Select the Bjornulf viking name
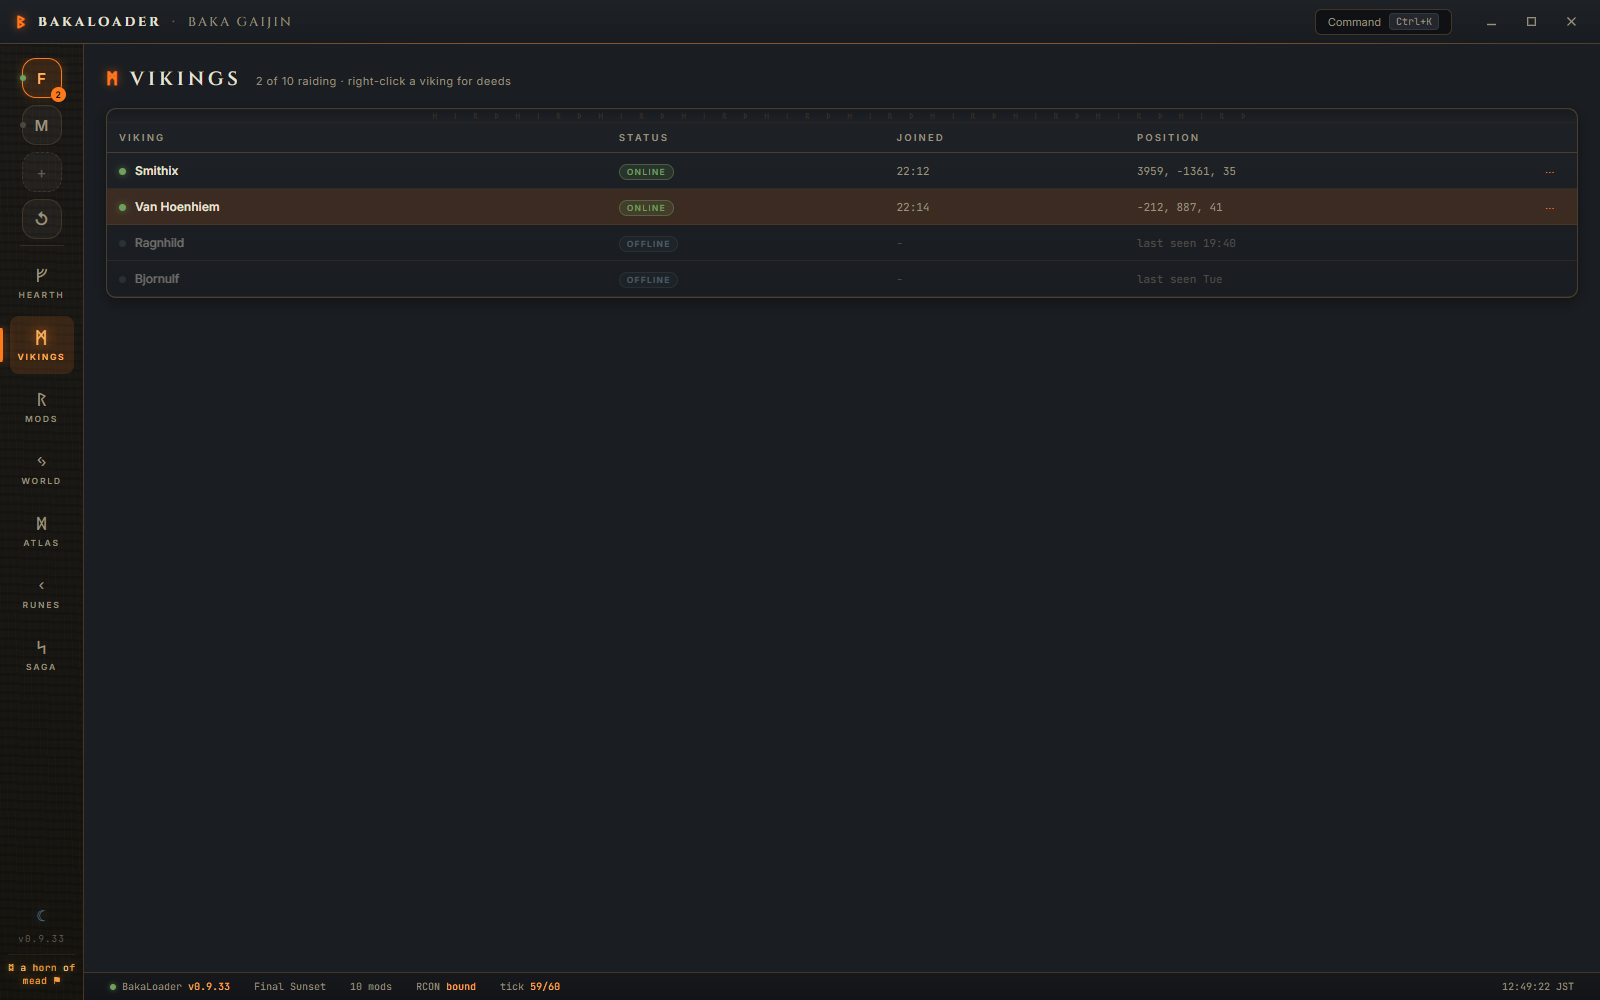This screenshot has width=1600, height=1000. pyautogui.click(x=157, y=279)
